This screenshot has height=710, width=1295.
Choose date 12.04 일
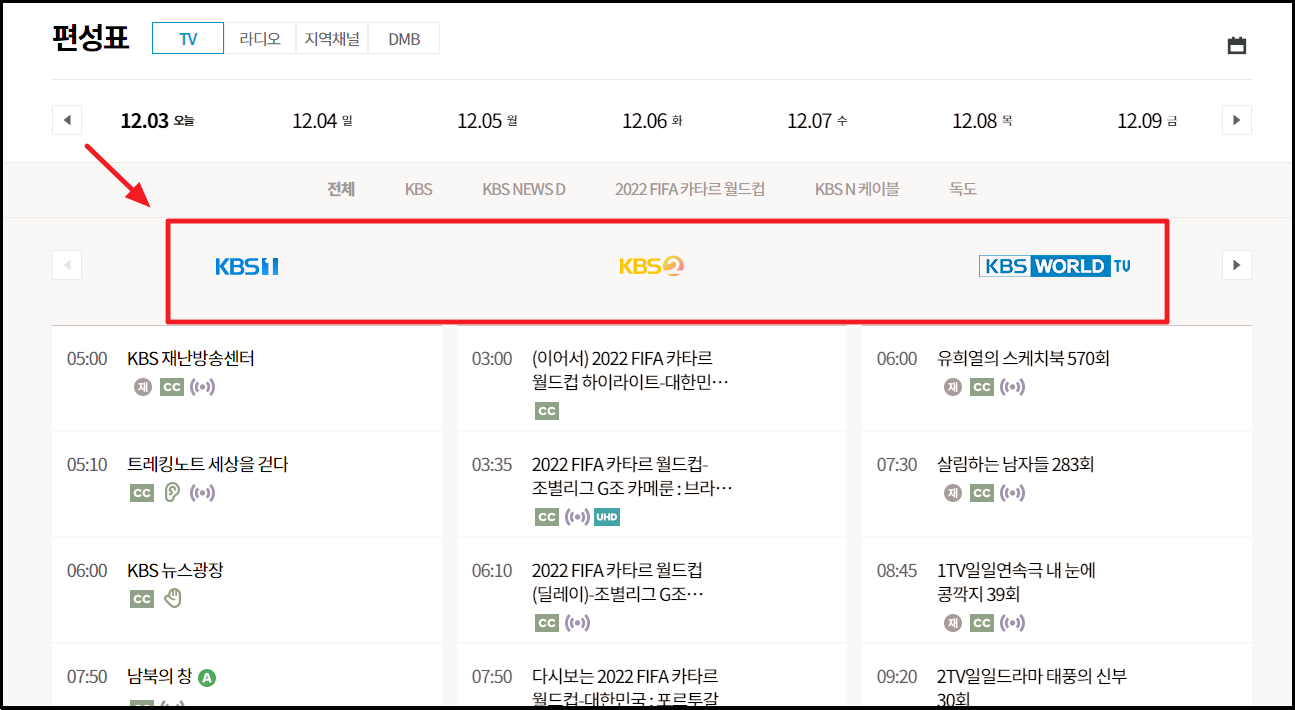click(322, 121)
